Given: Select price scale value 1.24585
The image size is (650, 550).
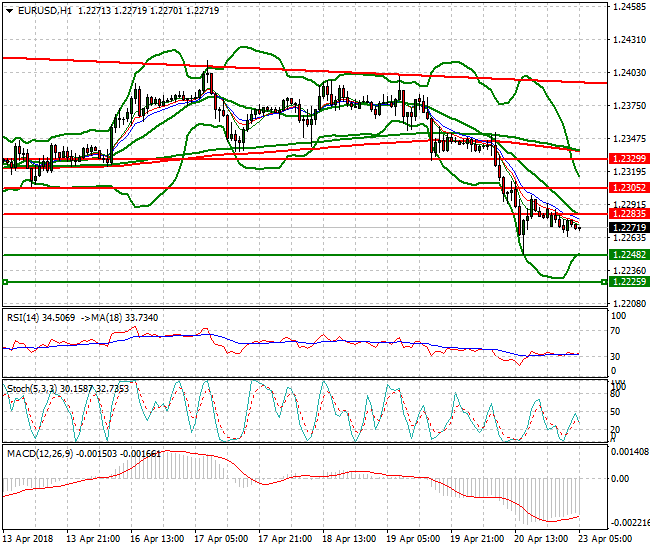Looking at the screenshot, I should (629, 7).
